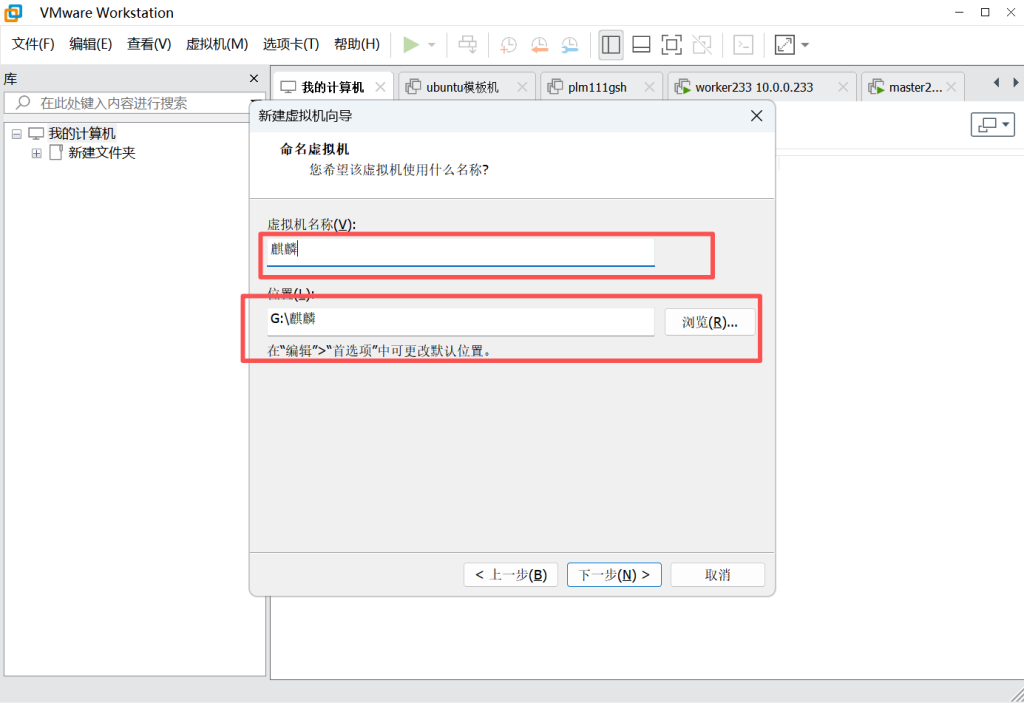Image resolution: width=1024 pixels, height=703 pixels.
Task: Open the snapshot manager wrench icon
Action: (569, 45)
